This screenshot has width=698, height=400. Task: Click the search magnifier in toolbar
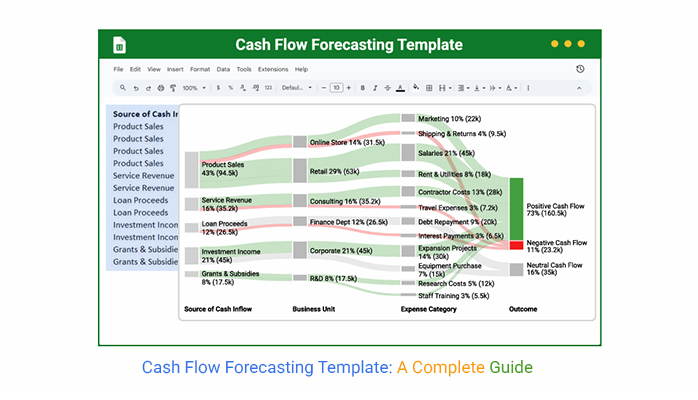point(123,87)
